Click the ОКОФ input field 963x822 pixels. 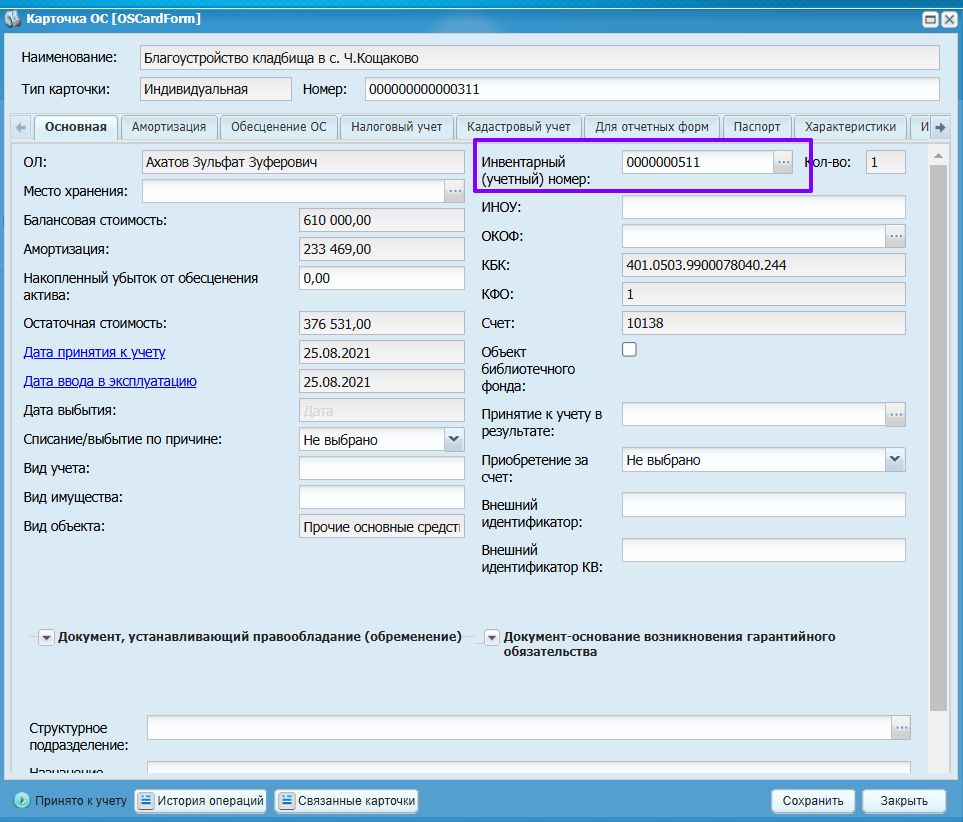tap(754, 236)
